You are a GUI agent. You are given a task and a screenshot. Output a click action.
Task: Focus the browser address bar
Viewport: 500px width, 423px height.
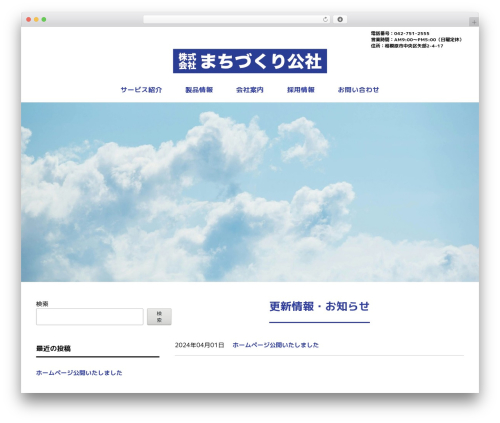(x=237, y=20)
